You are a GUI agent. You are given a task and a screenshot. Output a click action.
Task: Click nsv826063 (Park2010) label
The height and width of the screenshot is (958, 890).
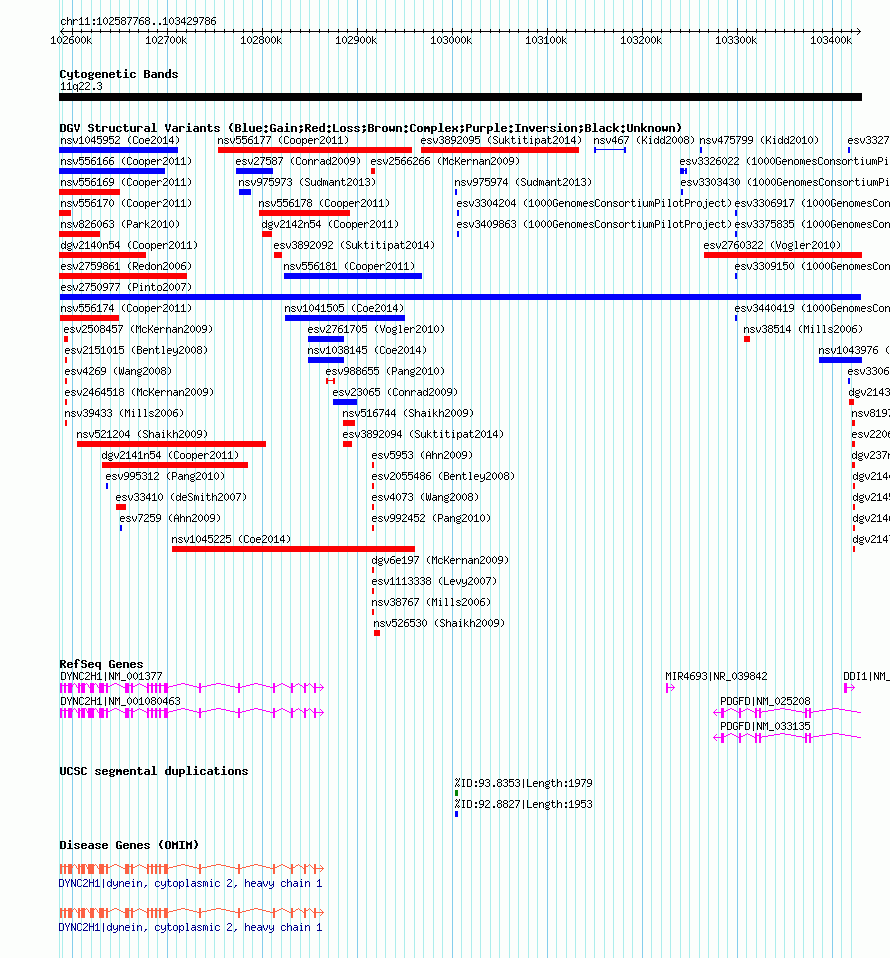click(x=120, y=224)
